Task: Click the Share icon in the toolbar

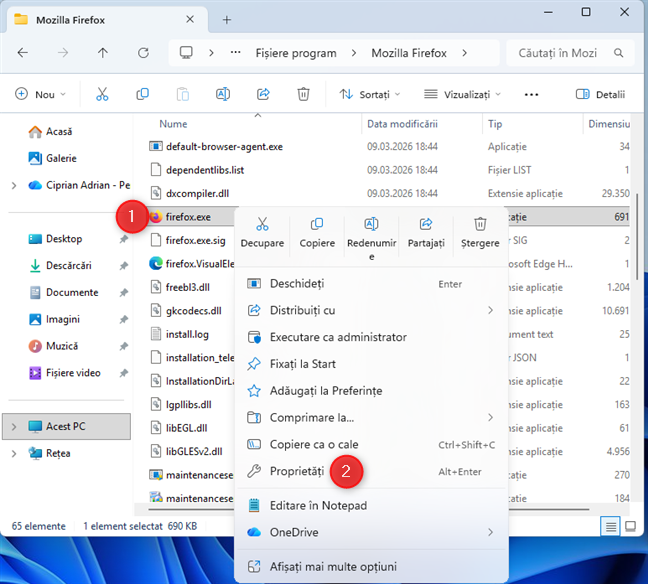Action: coord(263,94)
